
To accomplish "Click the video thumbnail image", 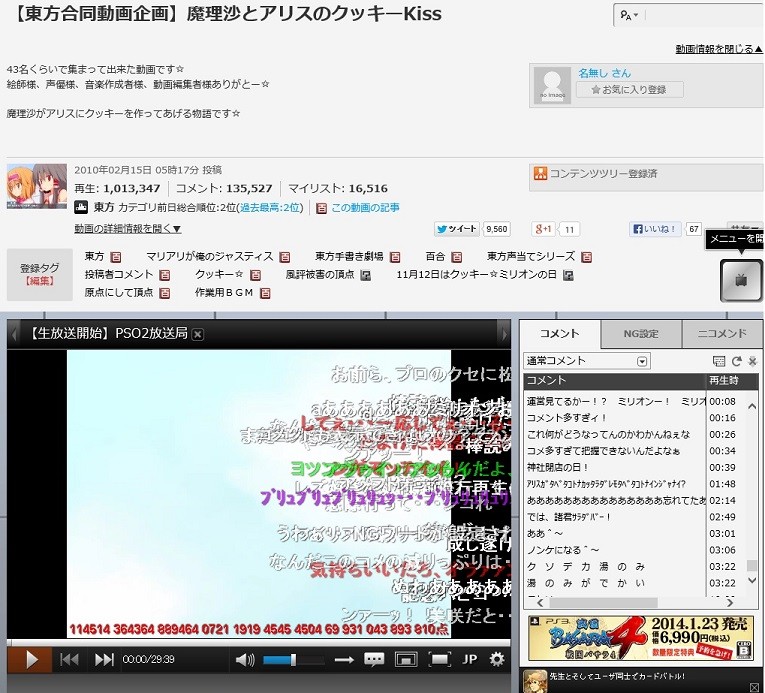I will (37, 186).
